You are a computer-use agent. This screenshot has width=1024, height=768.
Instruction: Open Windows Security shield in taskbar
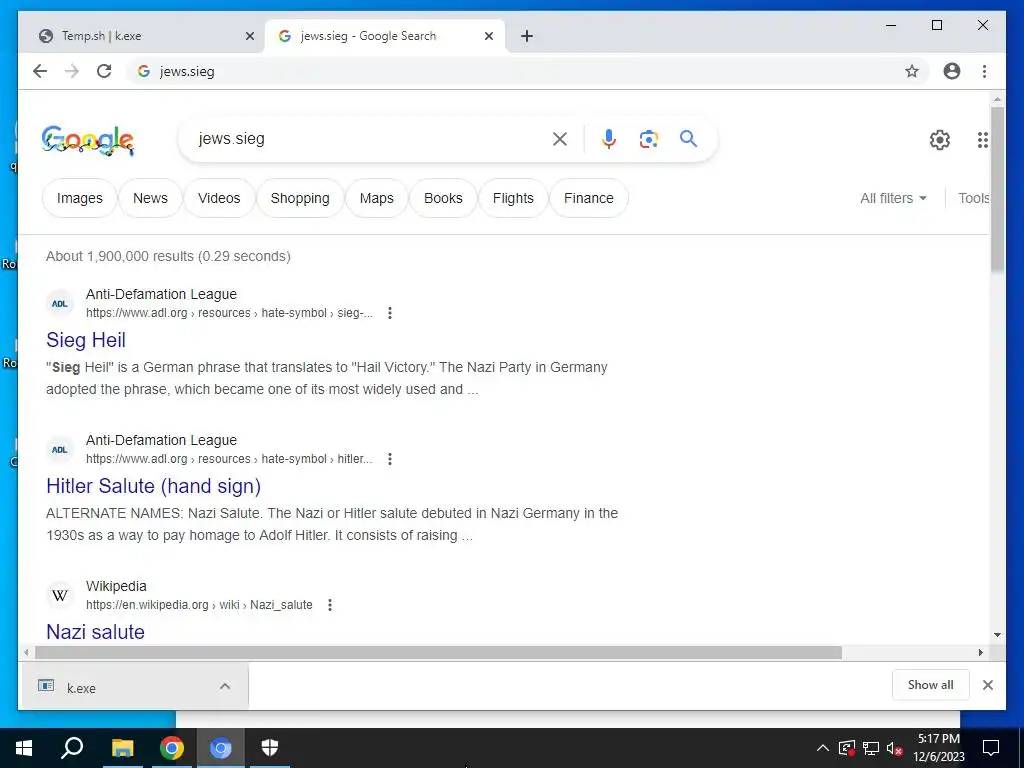(270, 748)
